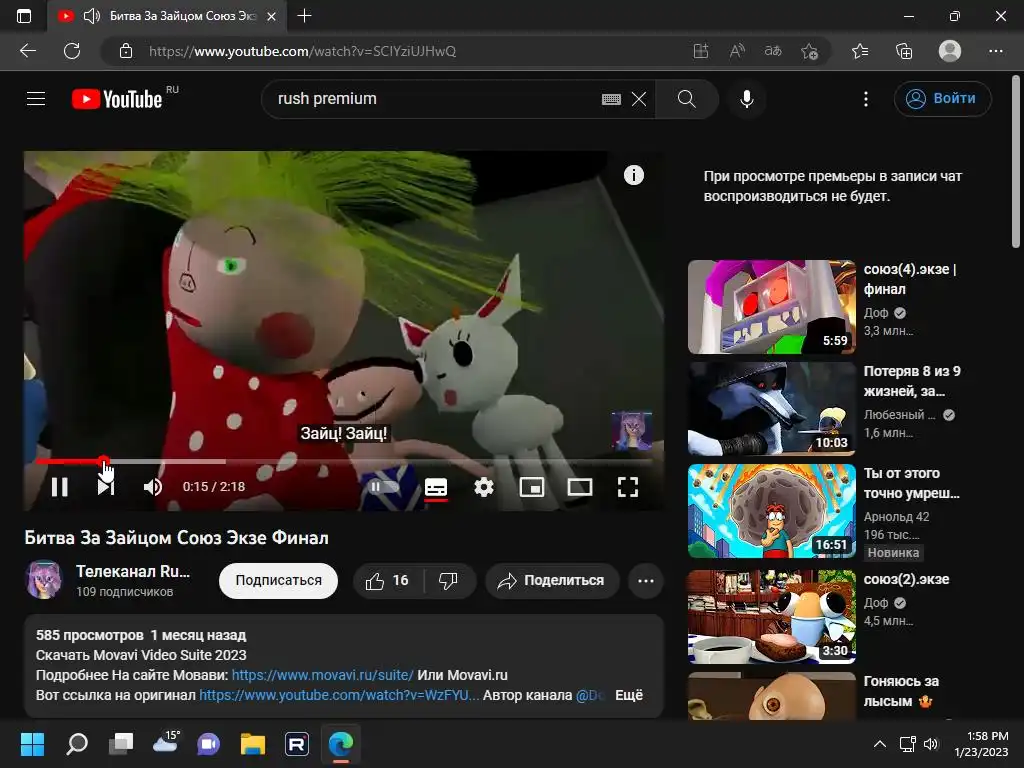The width and height of the screenshot is (1024, 768).
Task: Open the original video YouTube link
Action: point(339,696)
